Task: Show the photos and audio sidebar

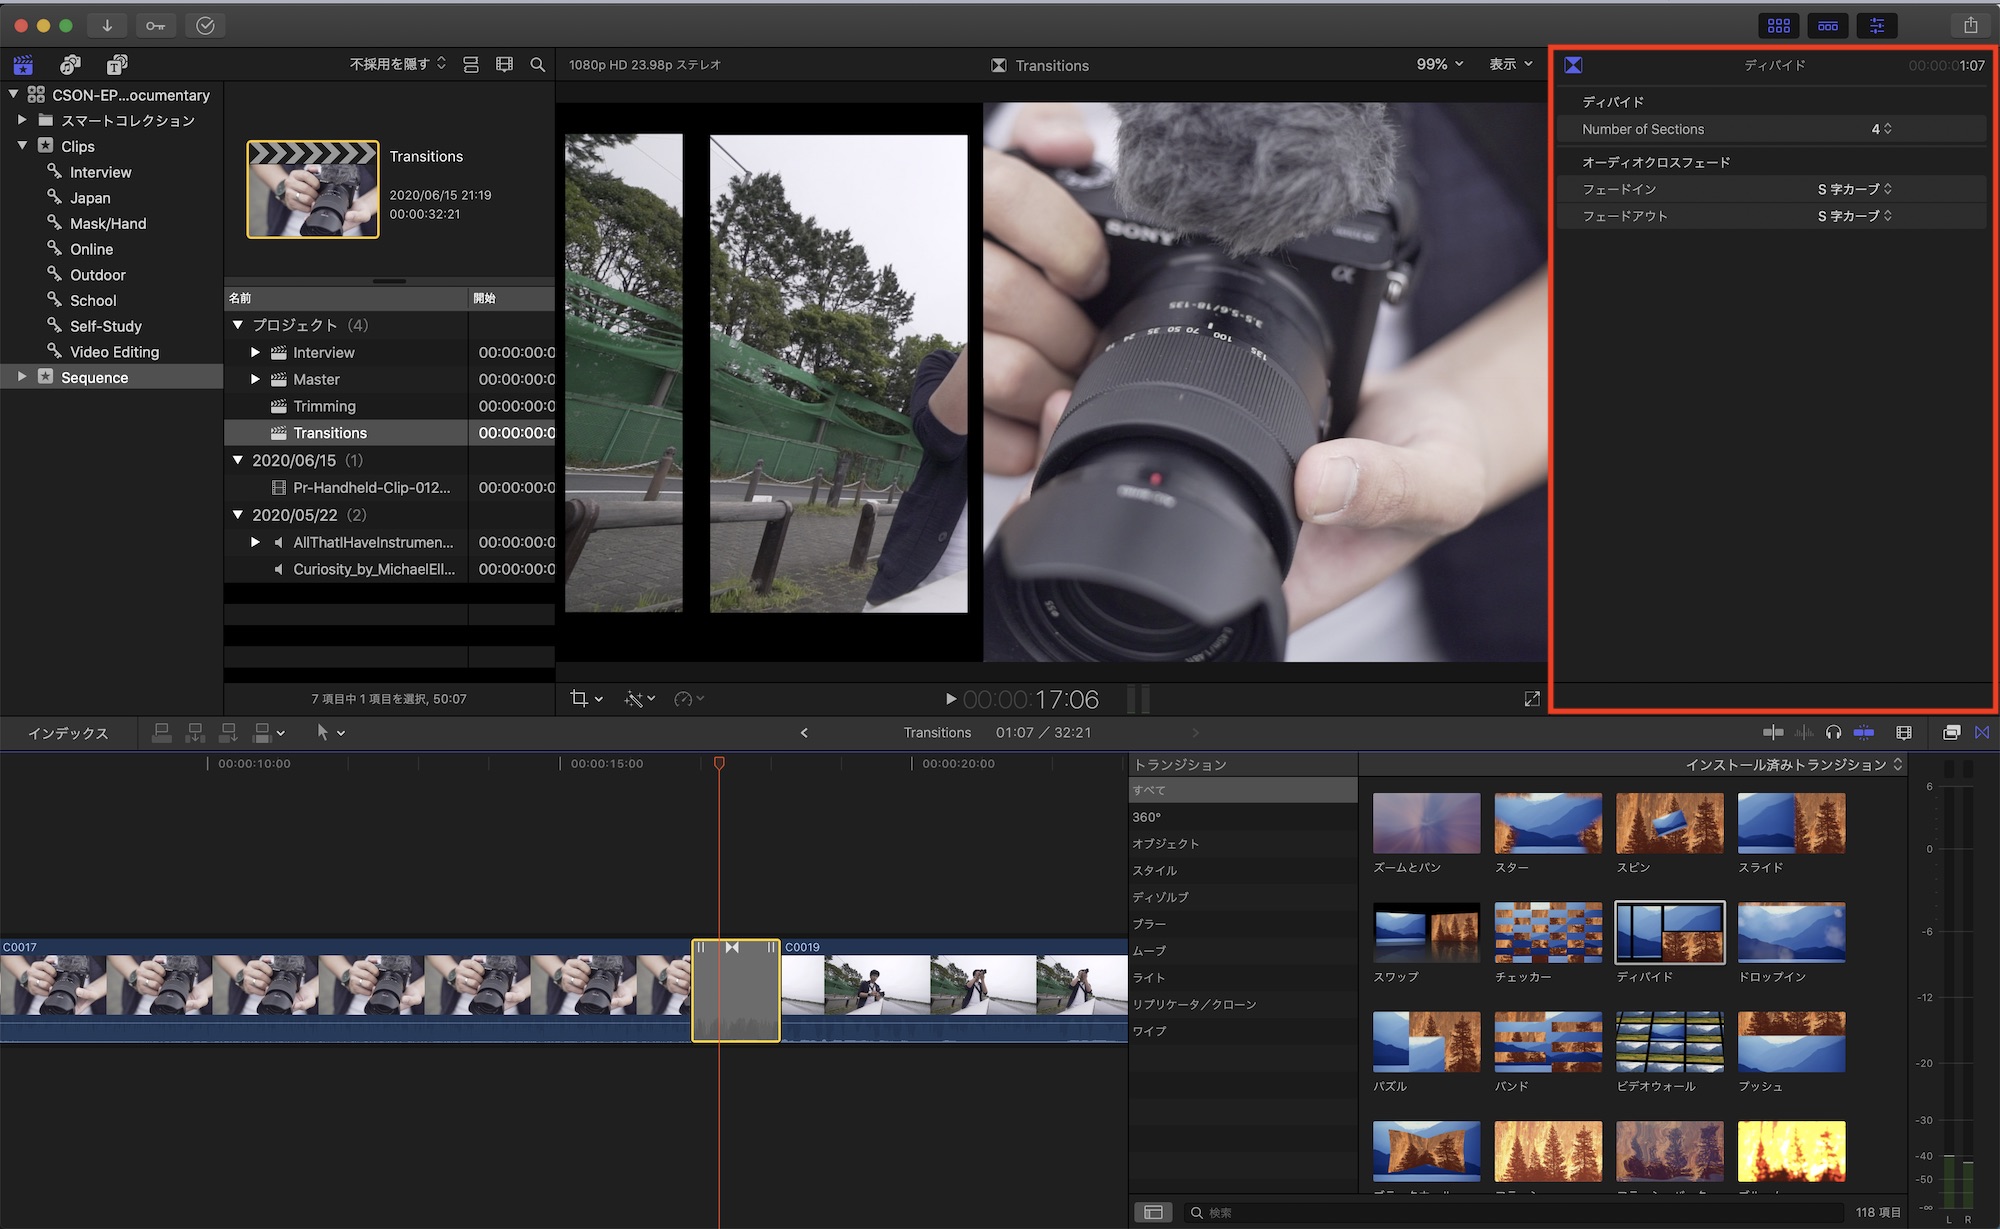Action: pyautogui.click(x=70, y=65)
